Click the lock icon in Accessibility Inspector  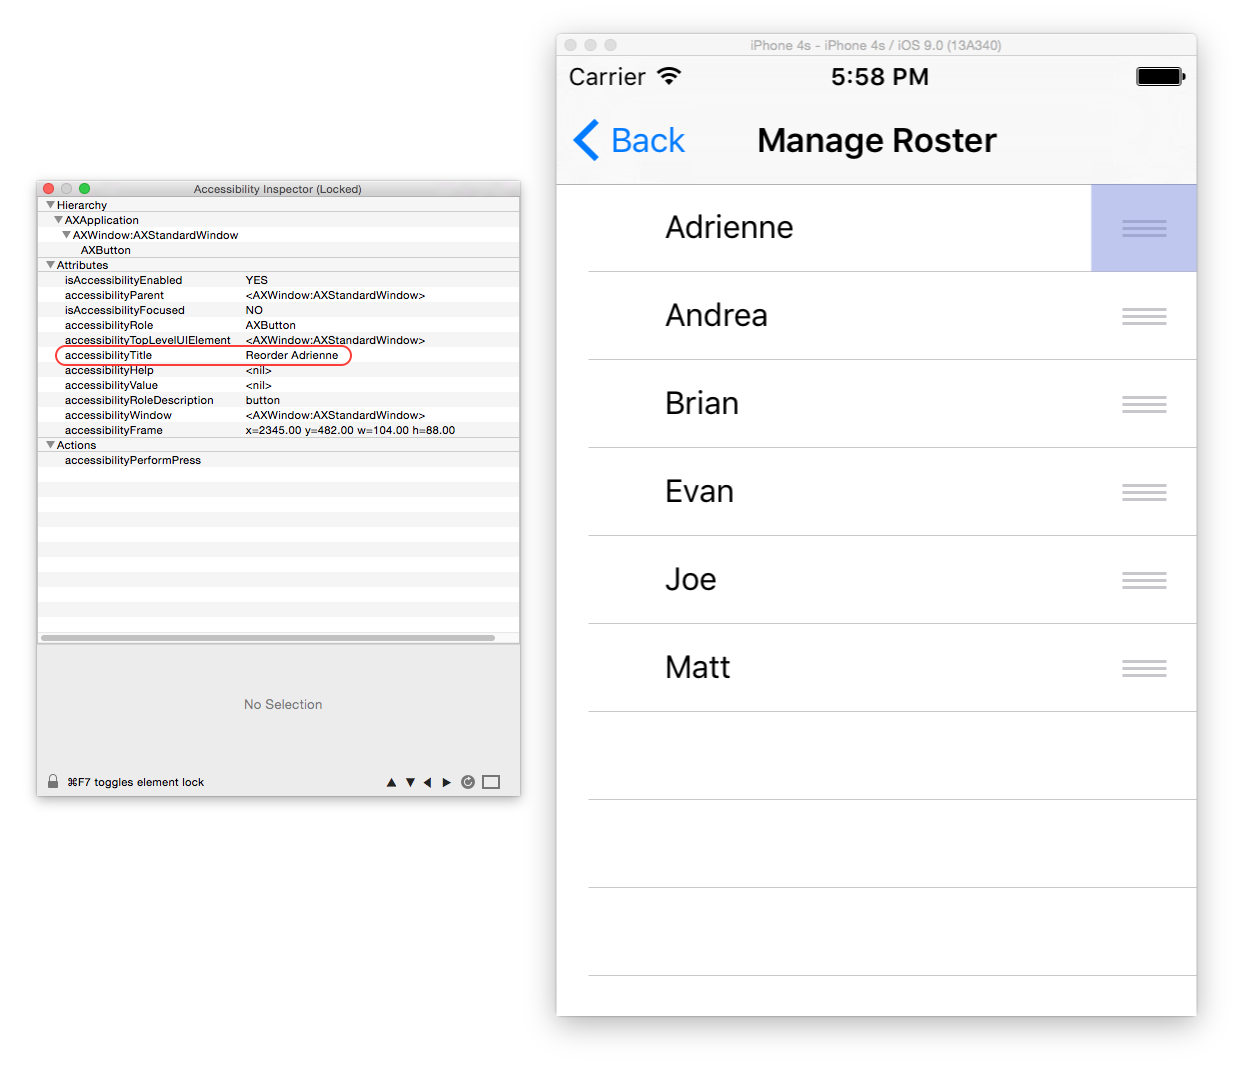point(53,781)
